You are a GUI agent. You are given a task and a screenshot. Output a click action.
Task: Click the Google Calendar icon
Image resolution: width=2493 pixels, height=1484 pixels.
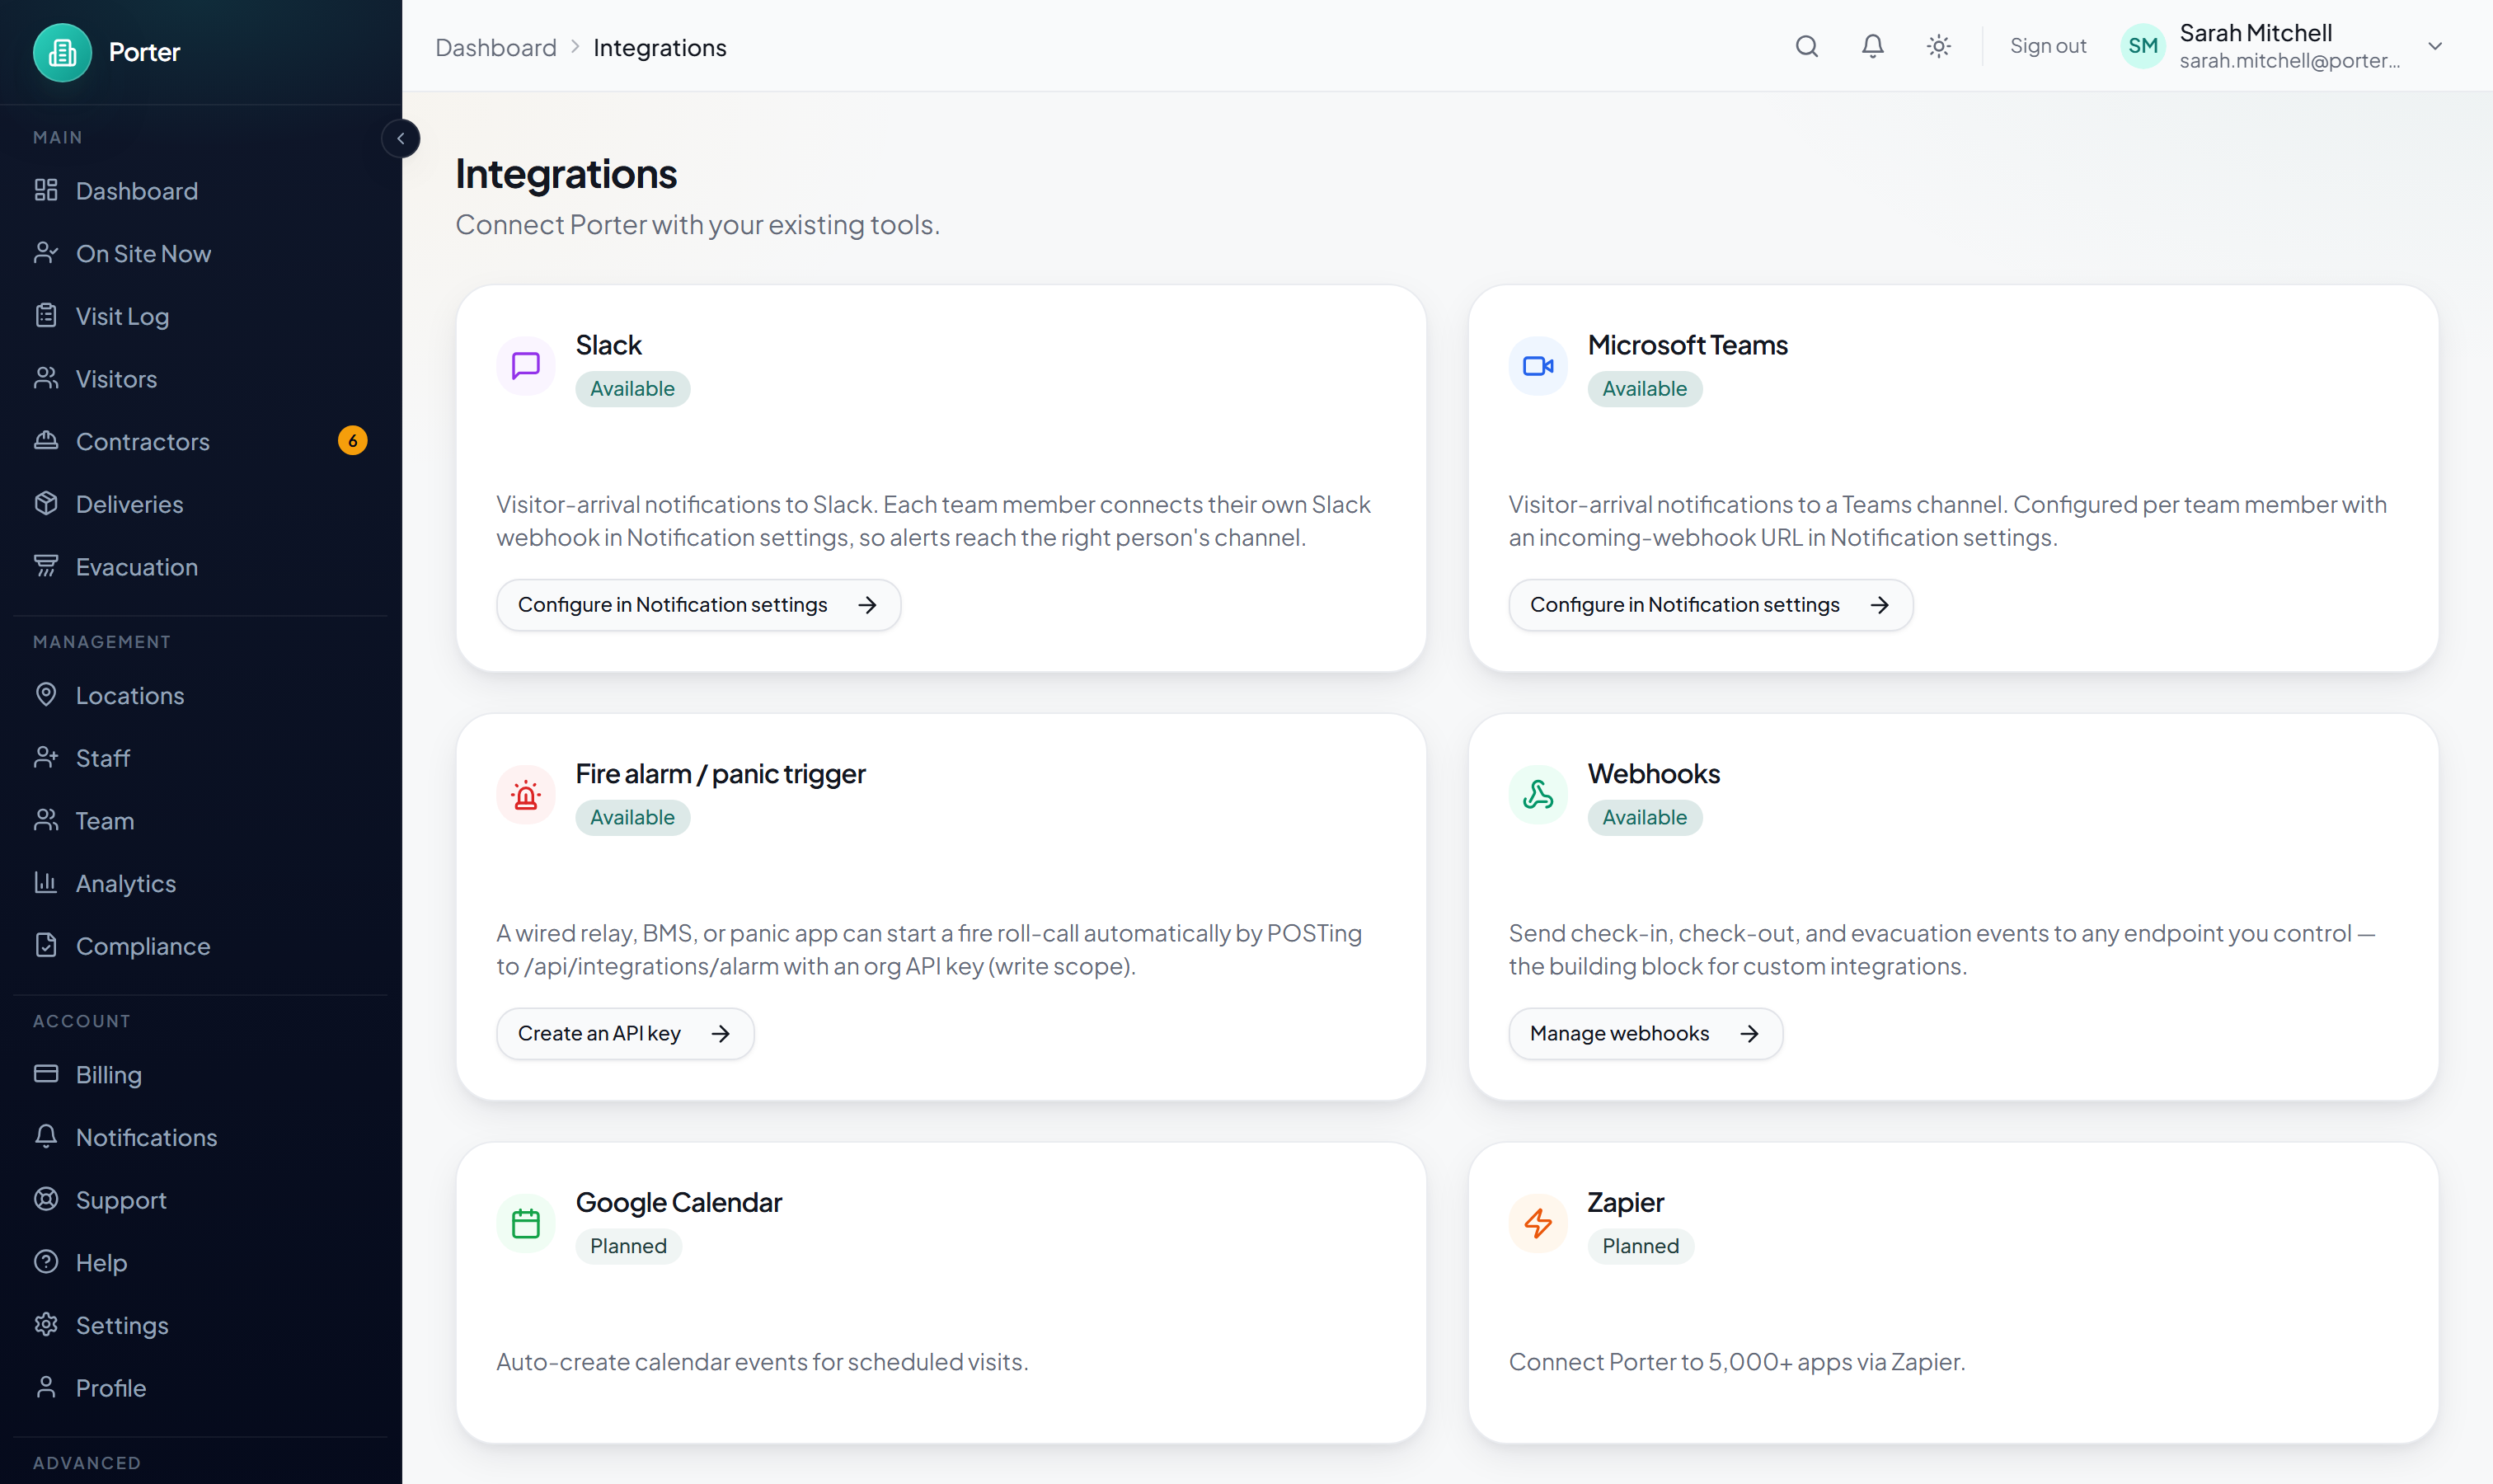pos(526,1224)
